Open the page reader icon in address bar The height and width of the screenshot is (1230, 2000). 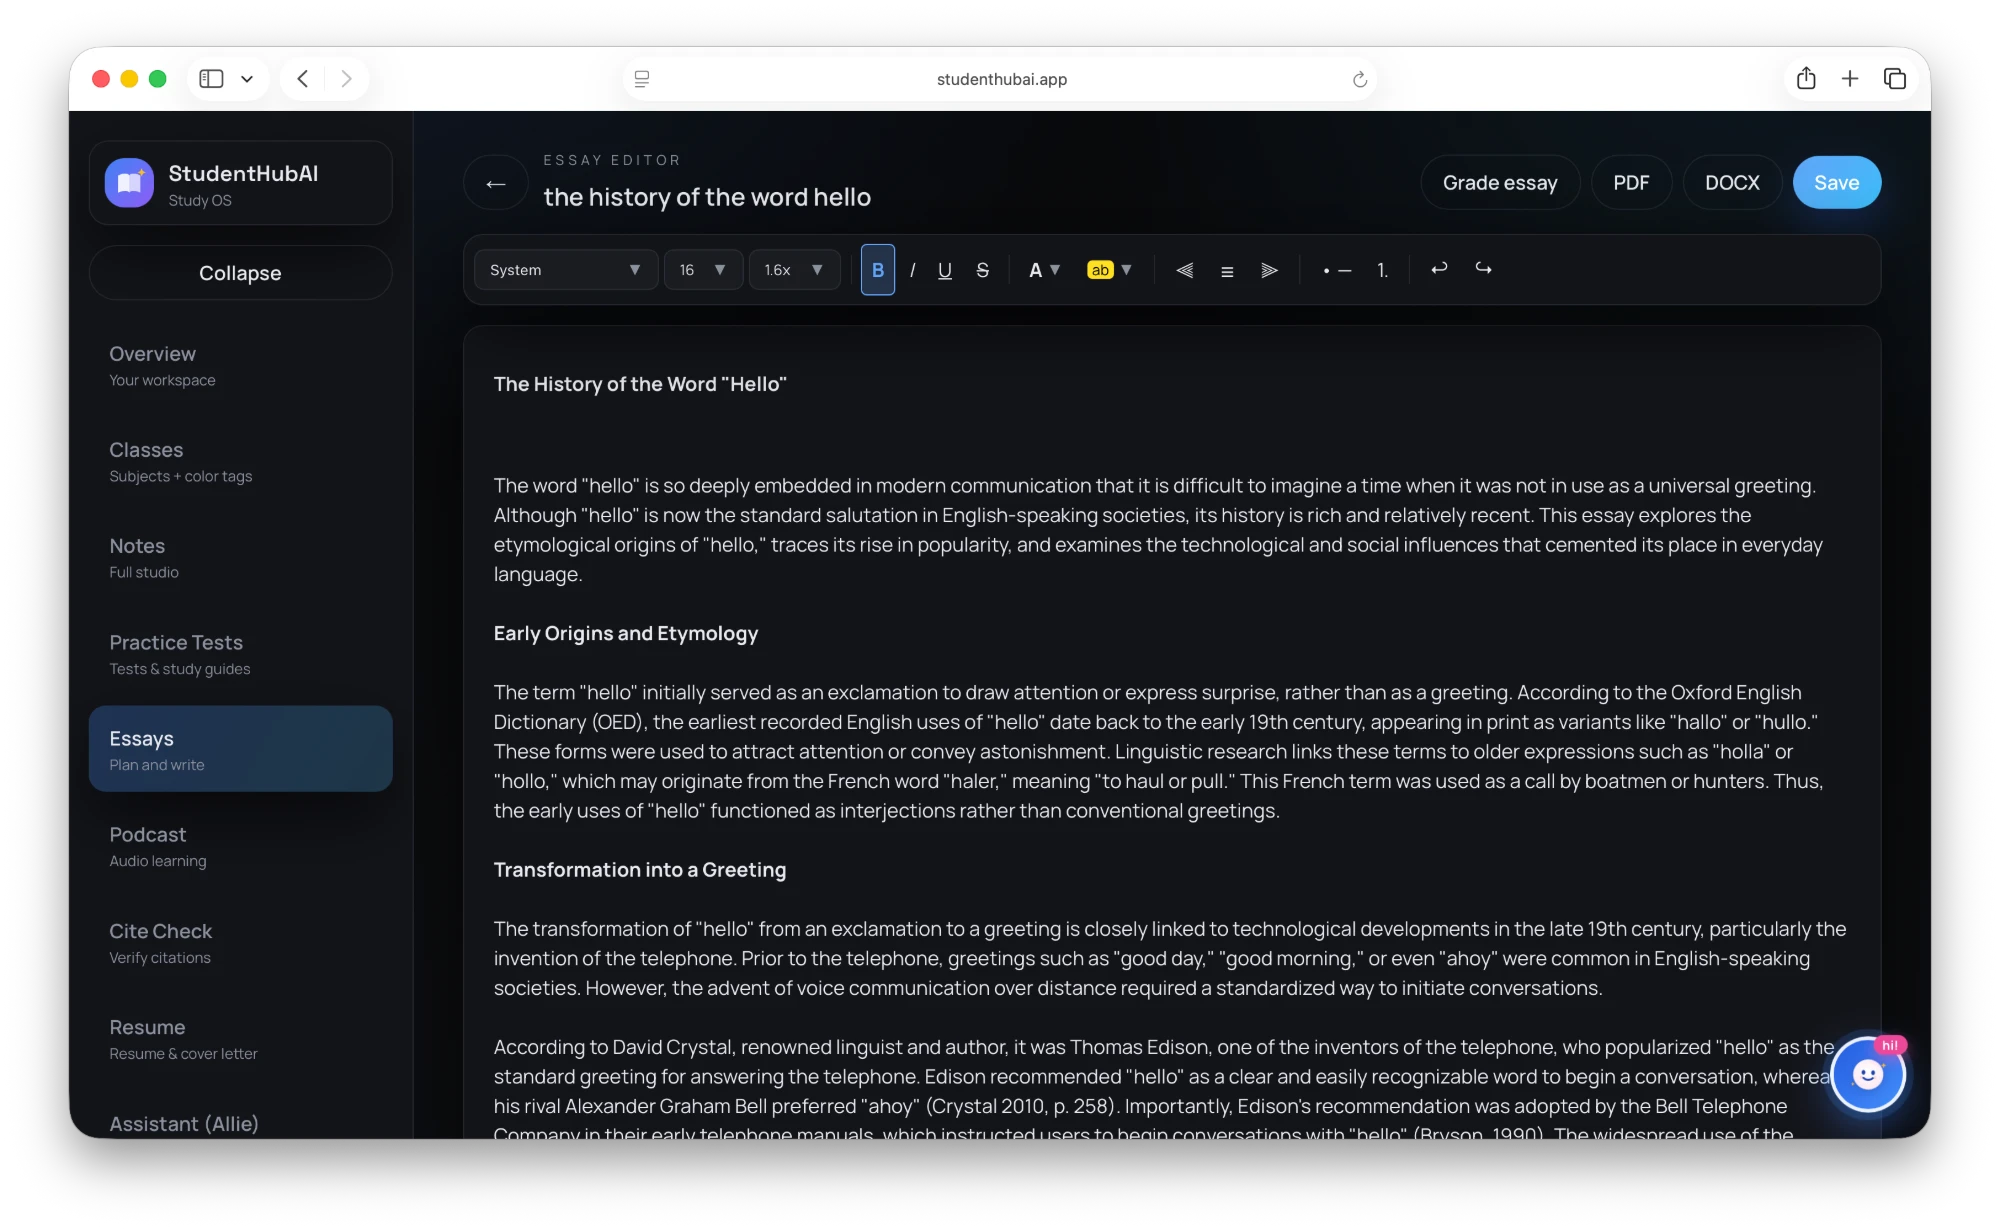[x=642, y=79]
